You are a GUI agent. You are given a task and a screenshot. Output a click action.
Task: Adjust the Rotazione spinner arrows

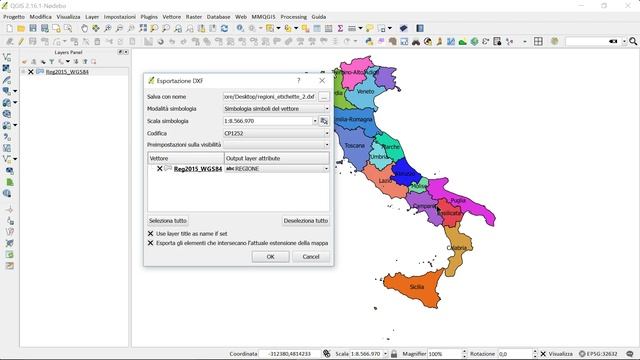pyautogui.click(x=535, y=354)
